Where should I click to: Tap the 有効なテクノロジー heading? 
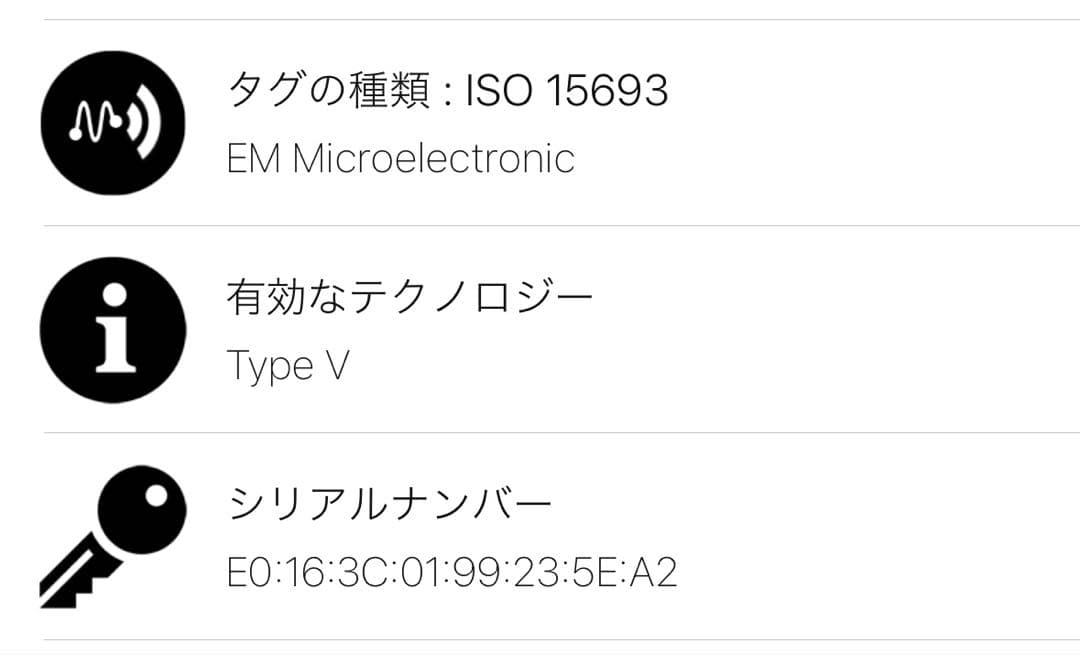tap(412, 294)
